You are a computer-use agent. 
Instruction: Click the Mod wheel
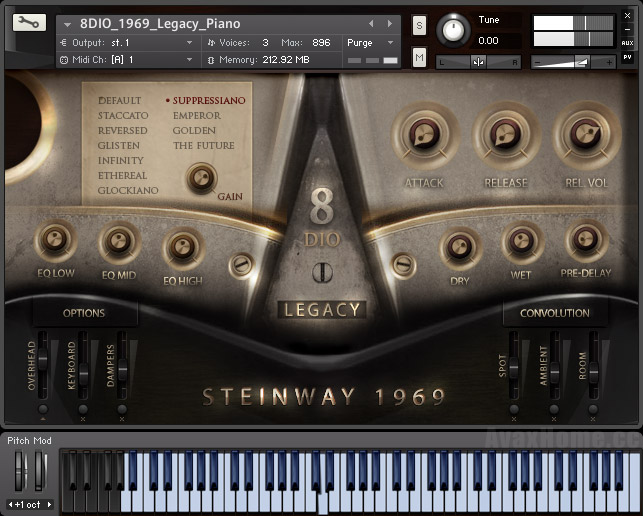39,470
